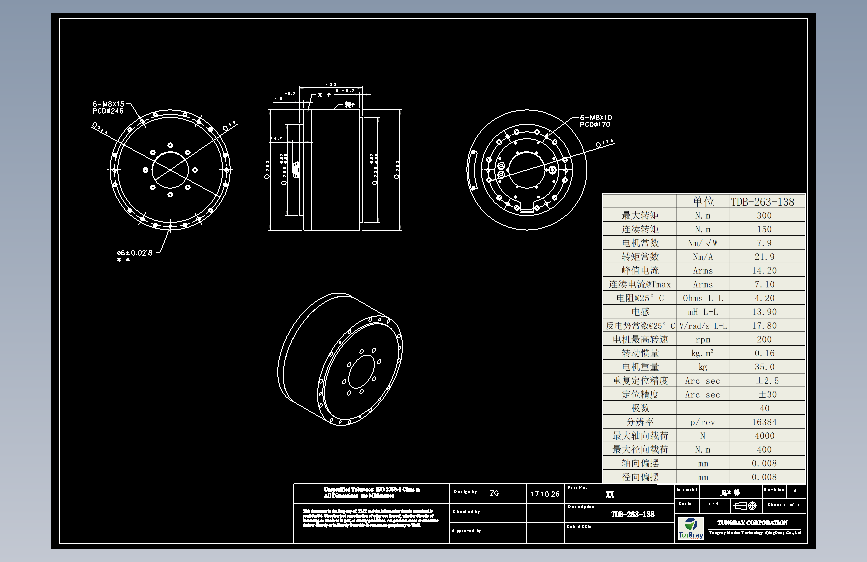Click the 6-M8x10 PCD 170 callout
The image size is (867, 562).
point(596,121)
